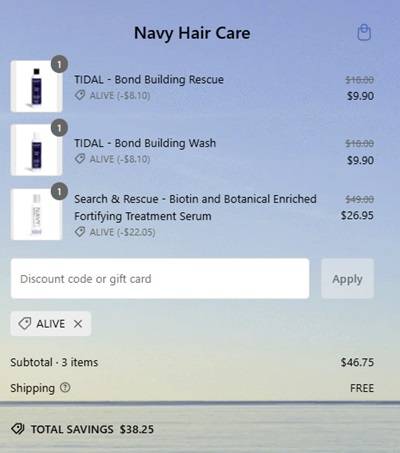Screen dimensions: 400x453
Task: Click the tag icon under Fortifying Treatment Serum
Action: (80, 232)
